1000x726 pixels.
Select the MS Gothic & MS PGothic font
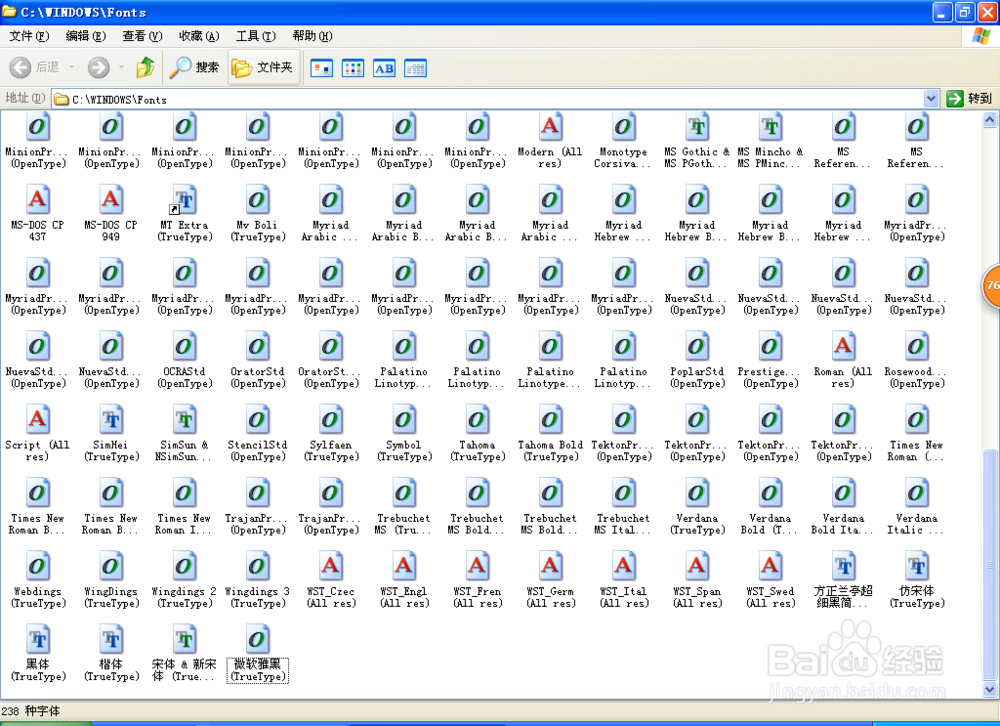[696, 126]
